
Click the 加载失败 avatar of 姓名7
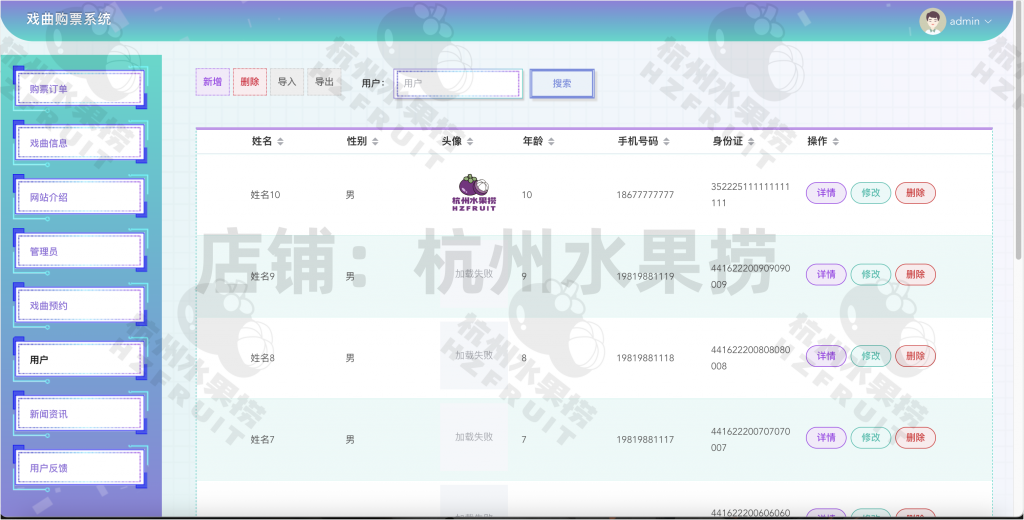pyautogui.click(x=474, y=437)
